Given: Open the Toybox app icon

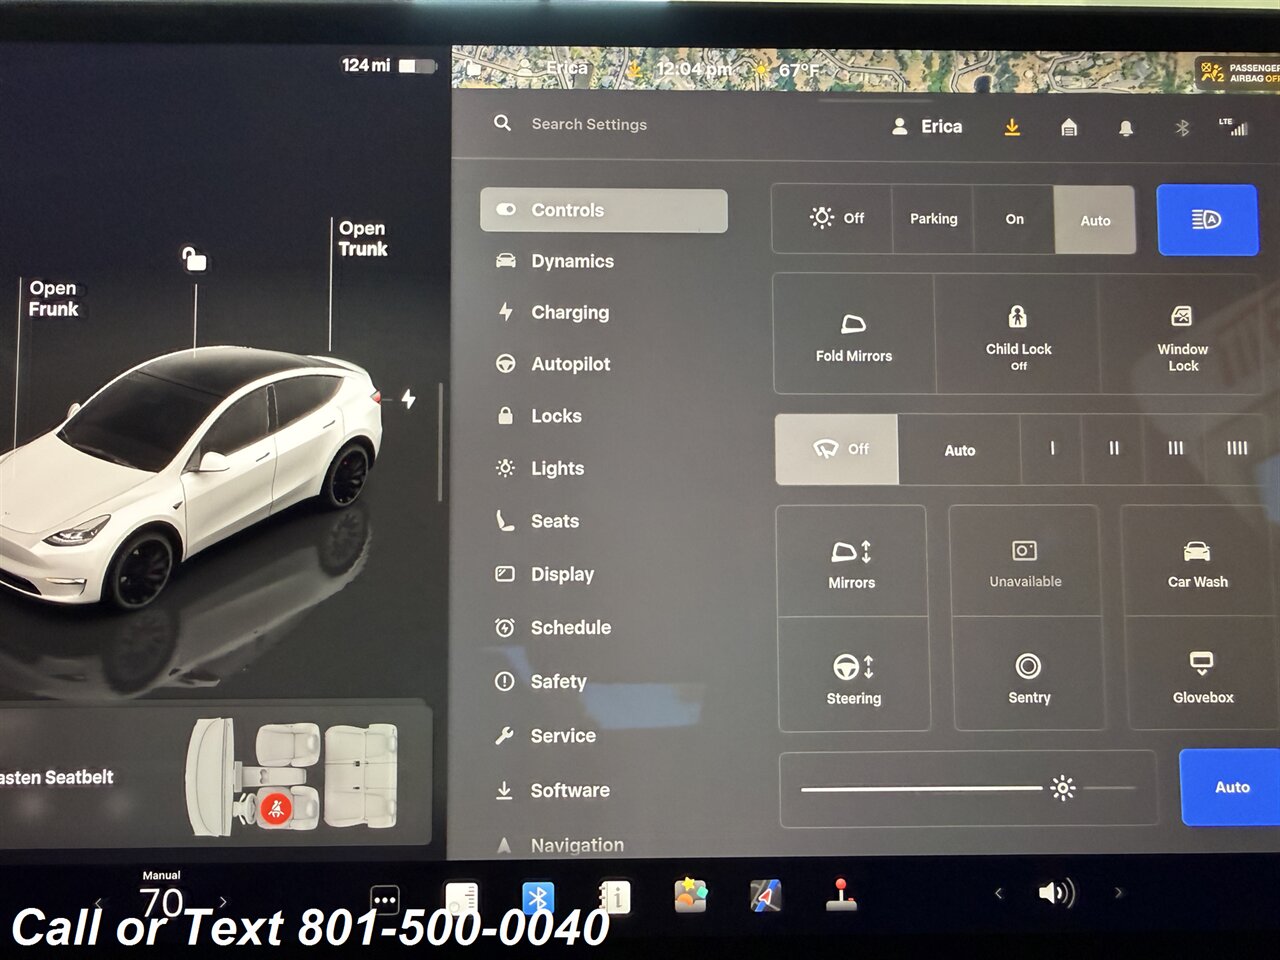Looking at the screenshot, I should (690, 895).
